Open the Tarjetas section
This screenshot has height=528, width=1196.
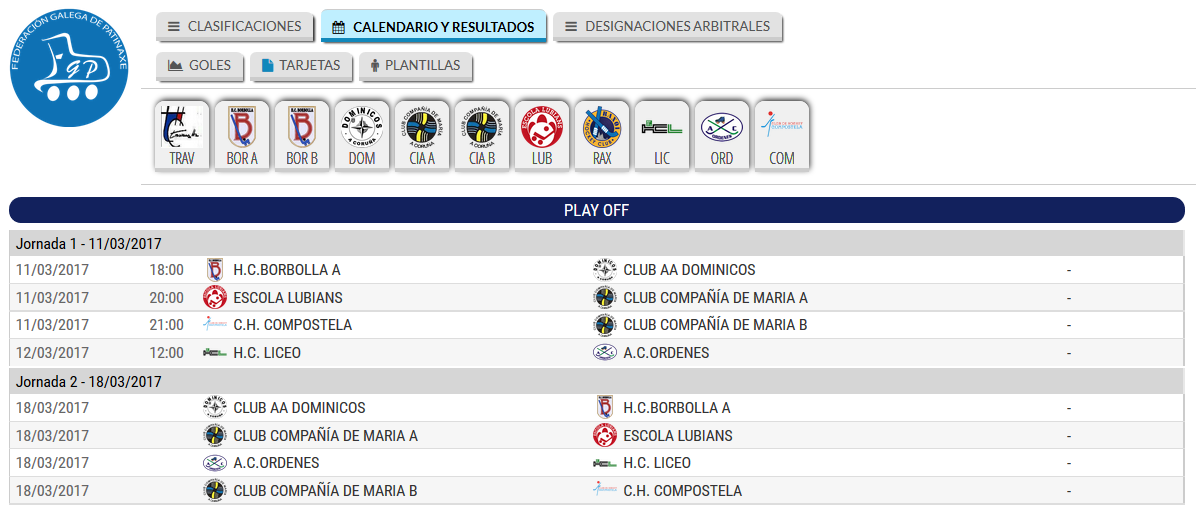[301, 66]
